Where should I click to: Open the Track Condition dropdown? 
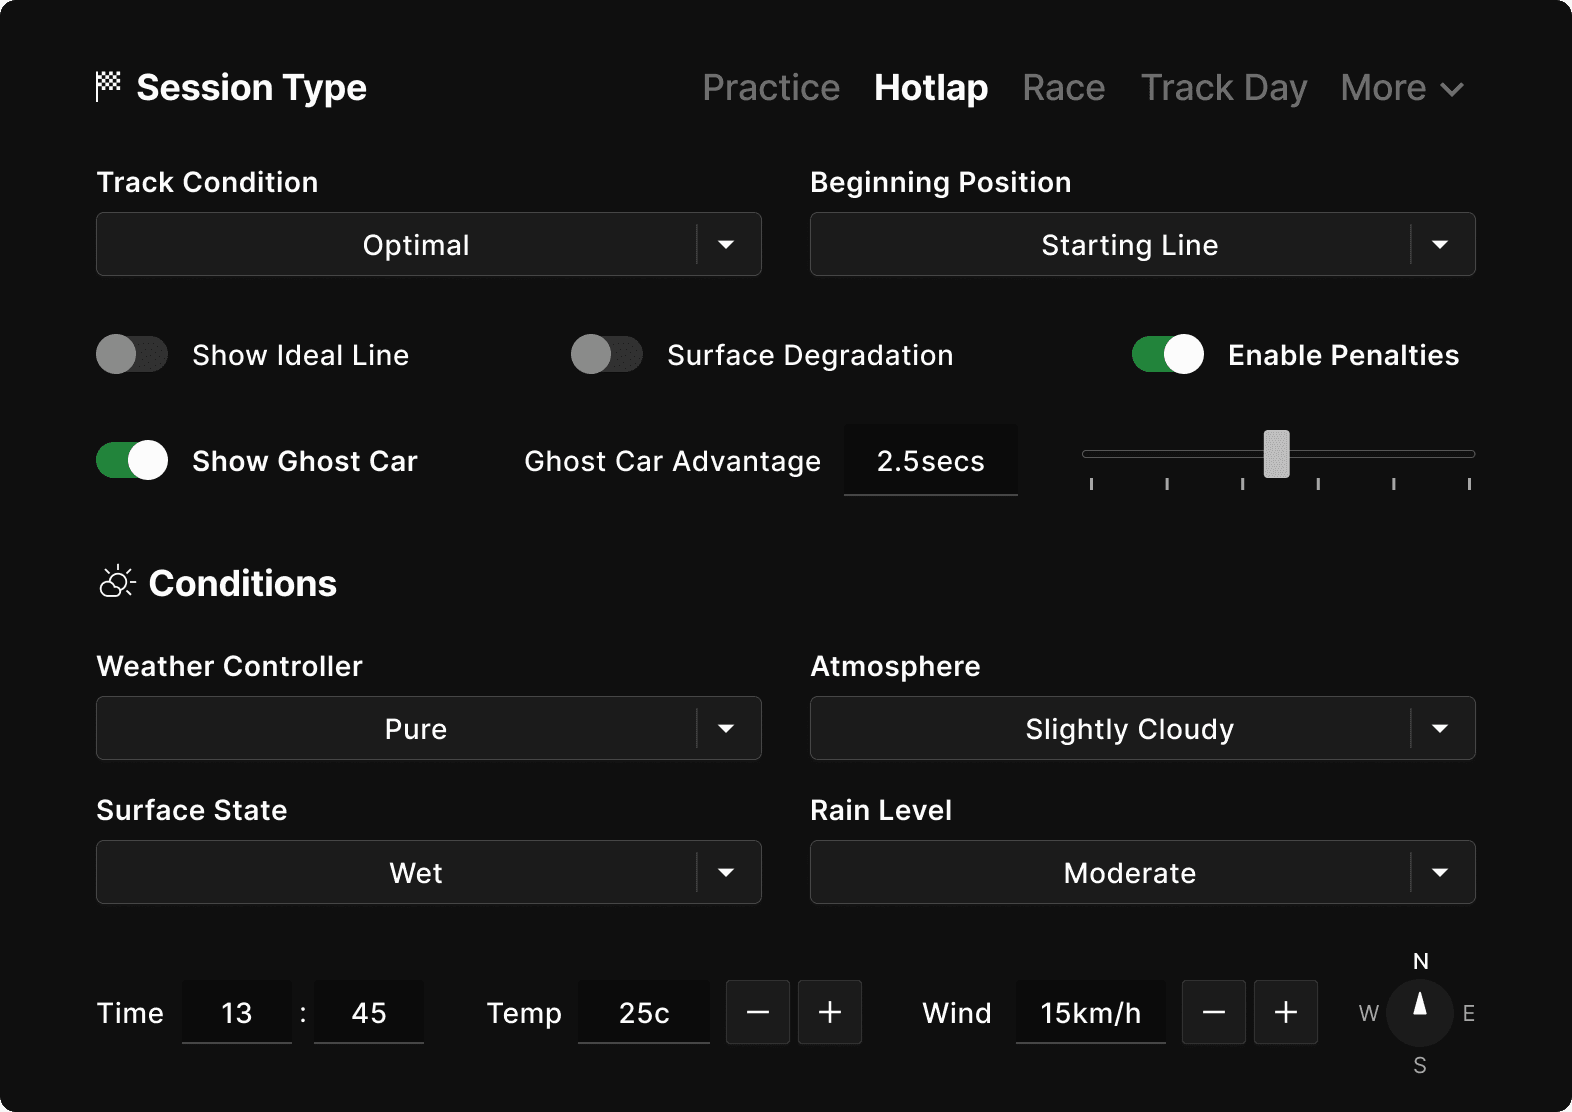tap(429, 244)
